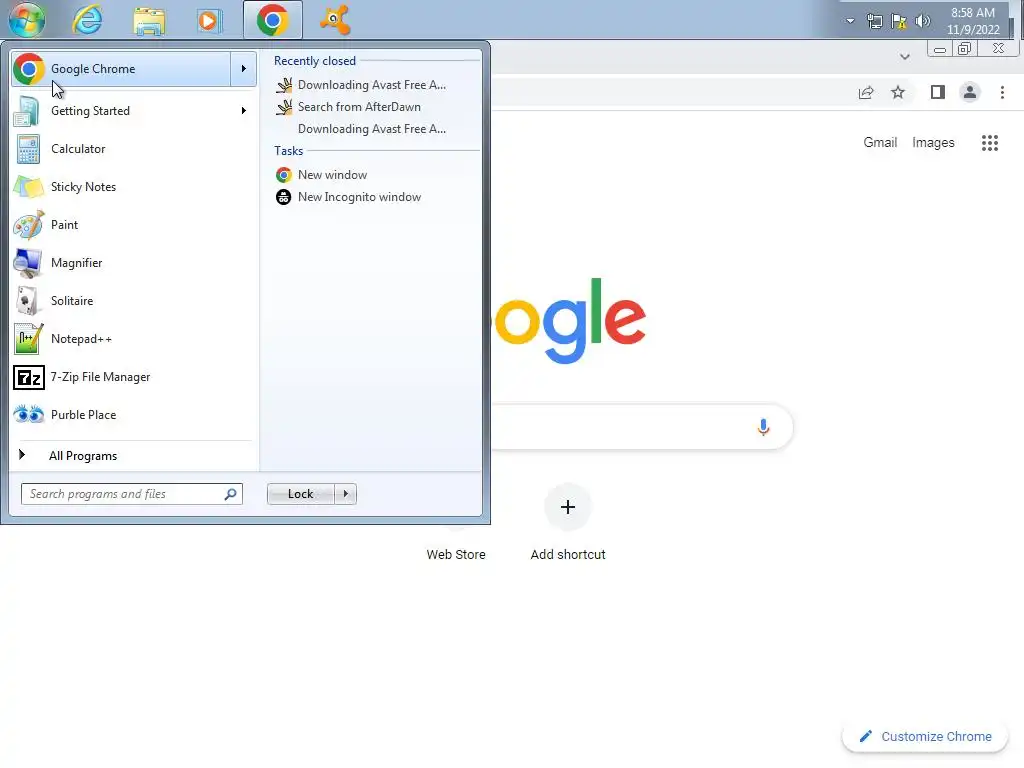The height and width of the screenshot is (768, 1024).
Task: Click the Lock button
Action: click(300, 494)
